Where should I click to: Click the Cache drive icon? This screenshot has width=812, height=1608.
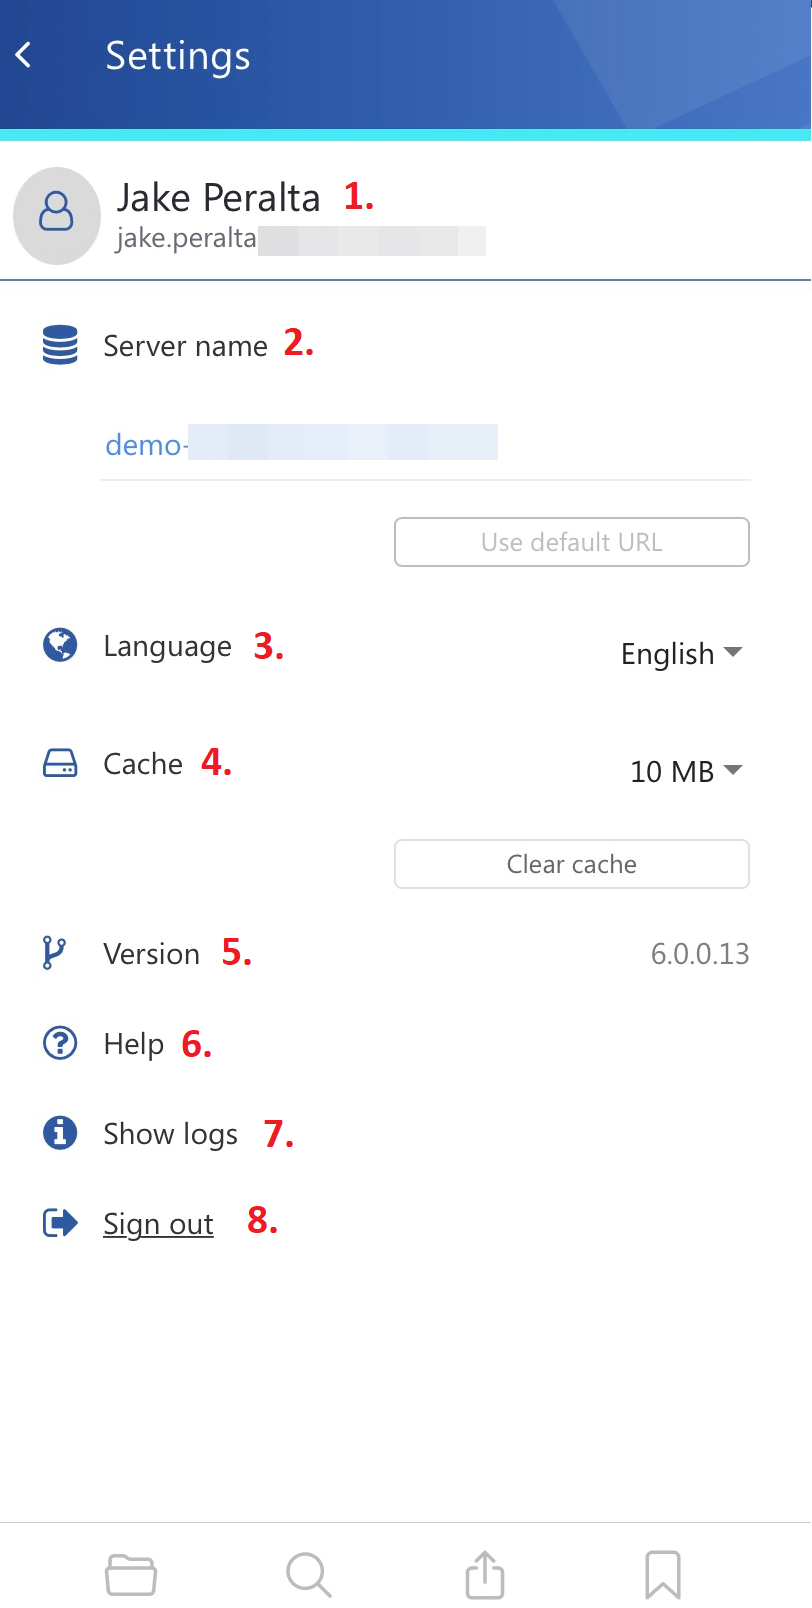tap(60, 764)
